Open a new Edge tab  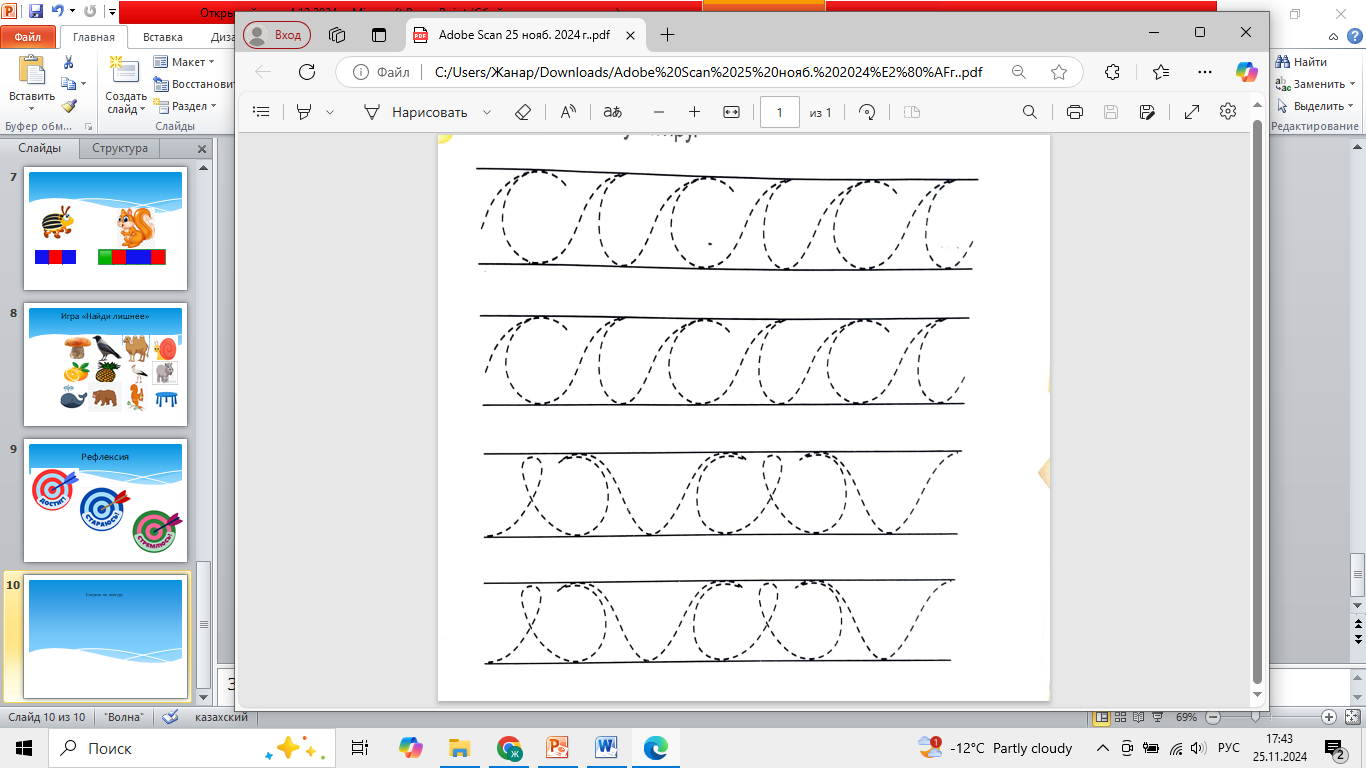(x=668, y=34)
